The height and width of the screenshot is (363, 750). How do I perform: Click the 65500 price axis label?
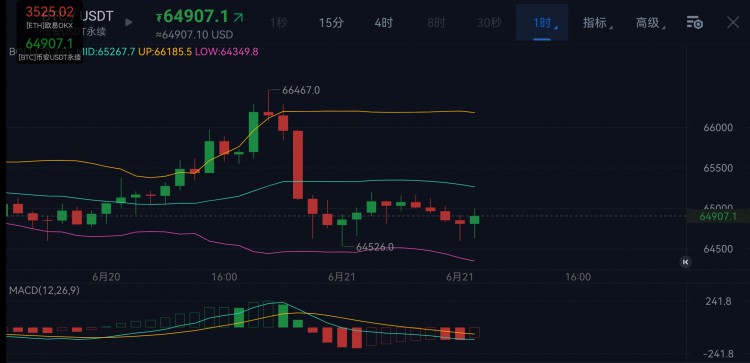click(718, 168)
